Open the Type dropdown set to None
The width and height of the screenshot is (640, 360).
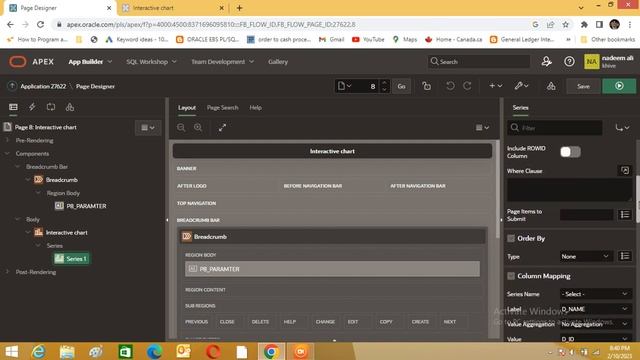[586, 256]
